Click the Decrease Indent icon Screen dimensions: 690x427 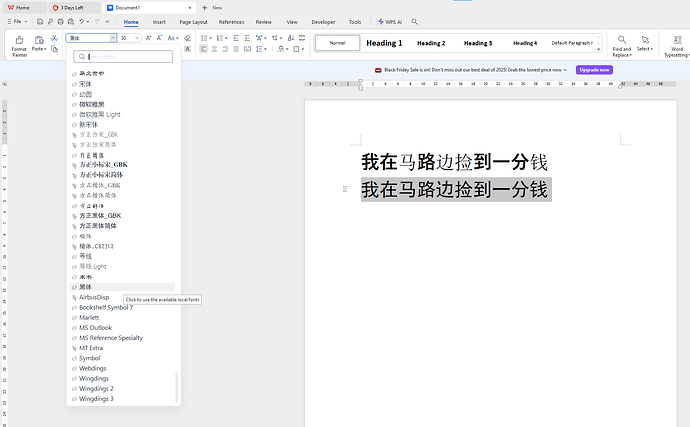point(236,38)
